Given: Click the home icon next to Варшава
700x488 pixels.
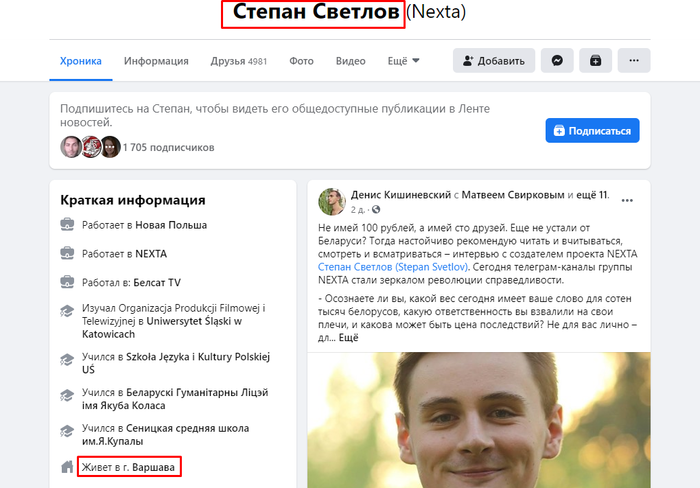Looking at the screenshot, I should (x=67, y=467).
